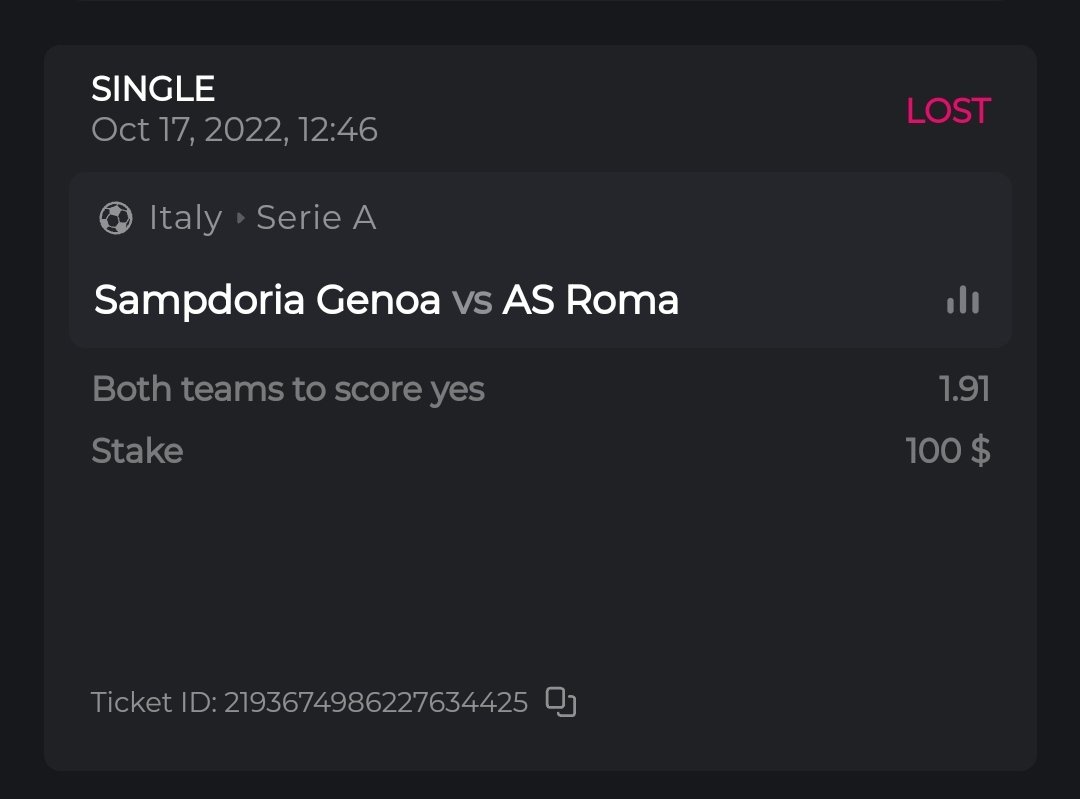Click empty space below the Stake row

coord(540,570)
